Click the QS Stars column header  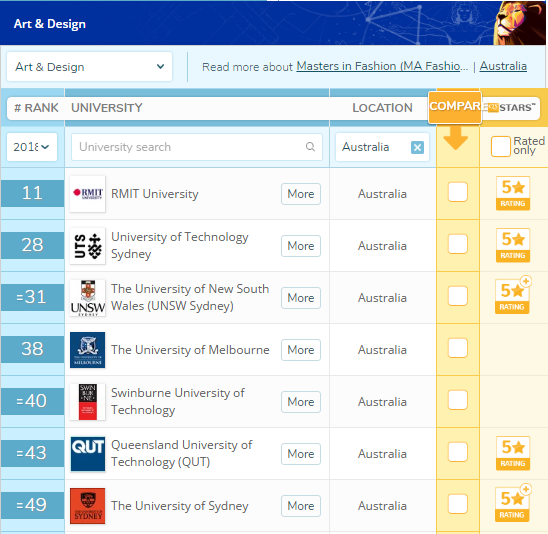(x=511, y=107)
